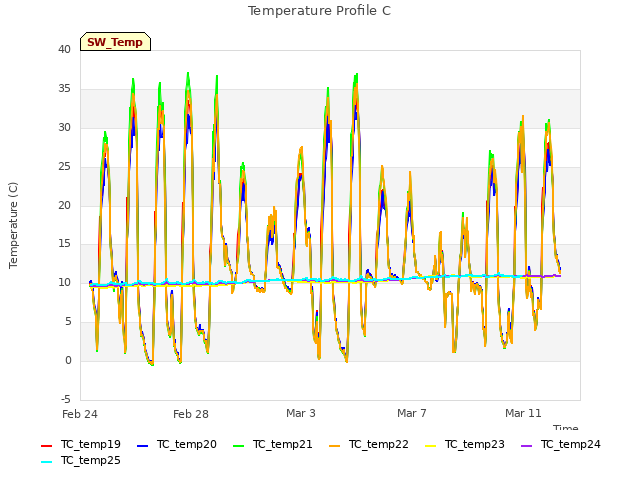Click the Time x-axis label
This screenshot has height=480, width=640.
click(566, 427)
